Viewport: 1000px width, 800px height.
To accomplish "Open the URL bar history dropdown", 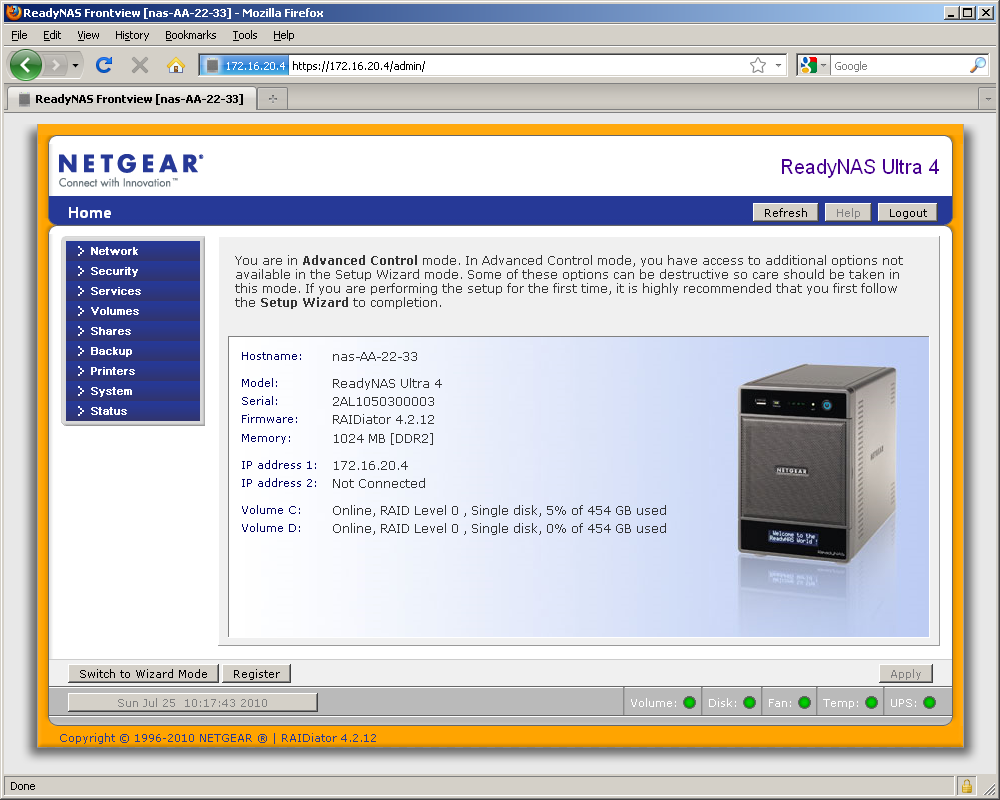I will 778,66.
